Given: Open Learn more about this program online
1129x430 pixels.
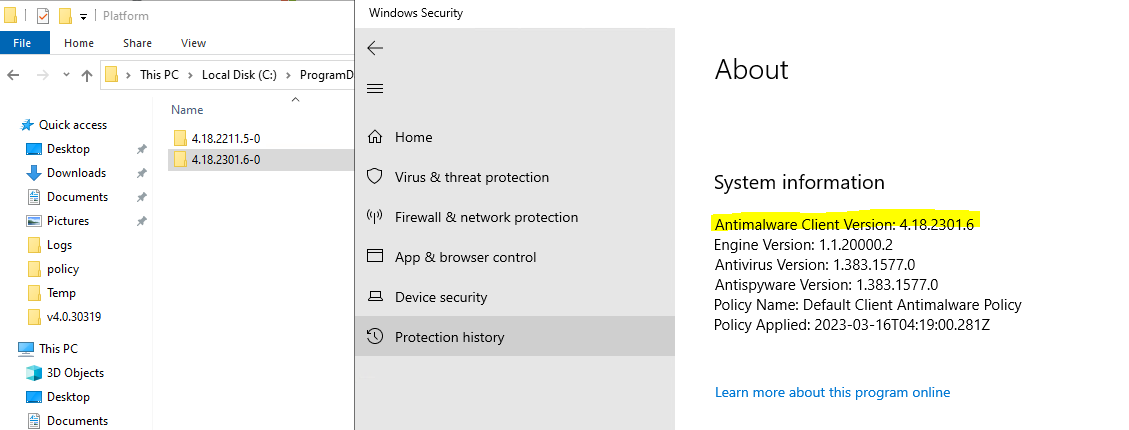Looking at the screenshot, I should coord(832,393).
